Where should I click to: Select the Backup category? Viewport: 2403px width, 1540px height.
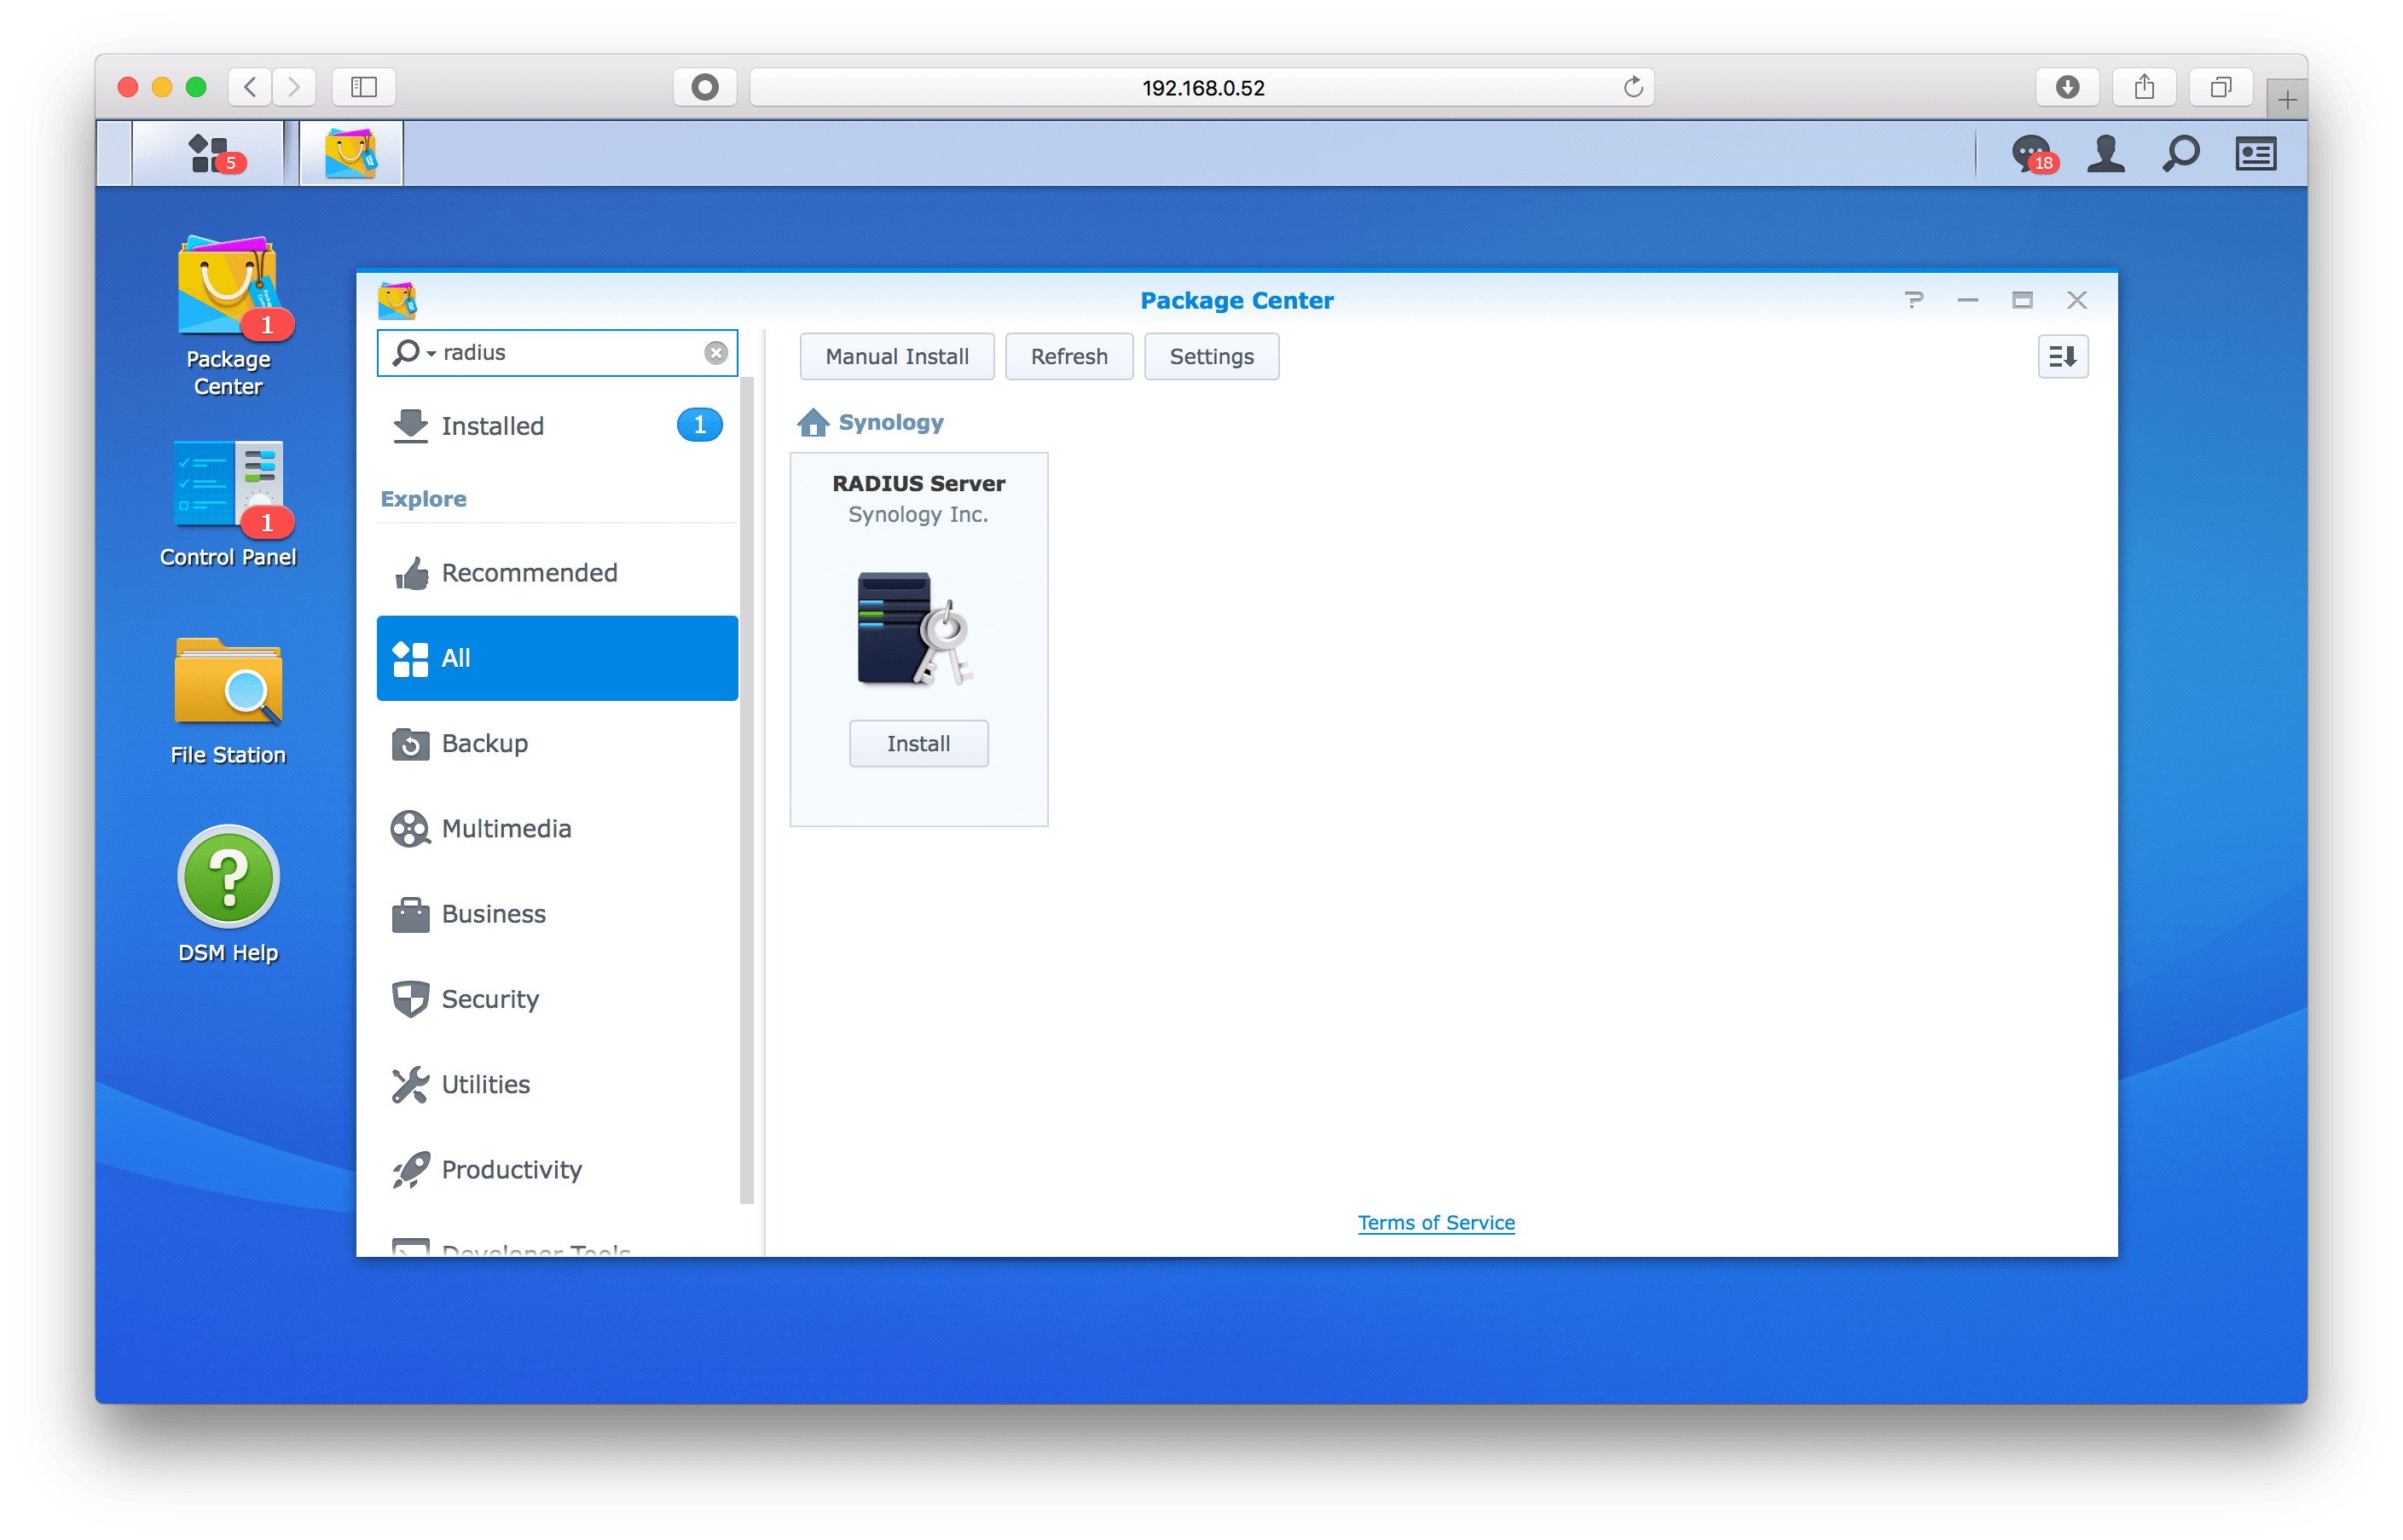(x=484, y=743)
